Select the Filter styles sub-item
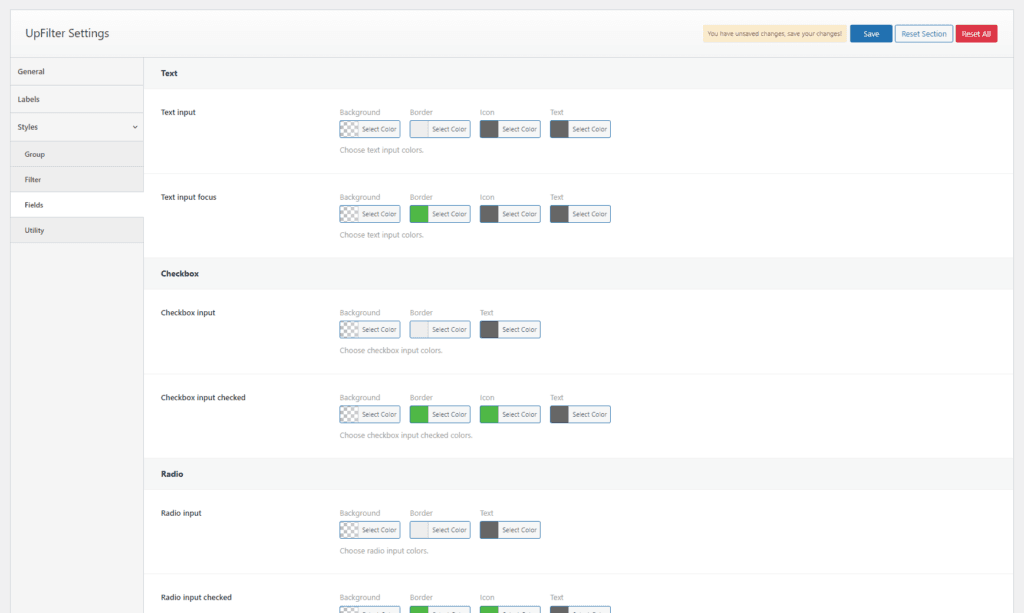The width and height of the screenshot is (1024, 613). coord(77,180)
